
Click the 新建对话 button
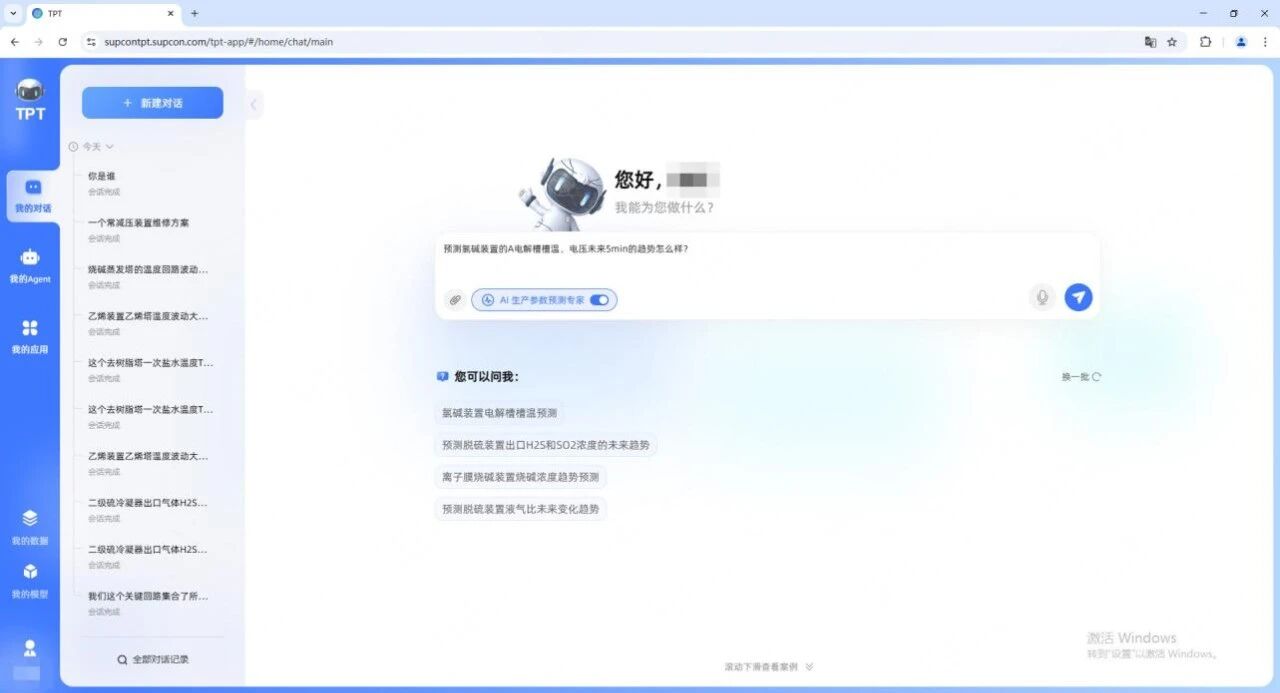(152, 103)
